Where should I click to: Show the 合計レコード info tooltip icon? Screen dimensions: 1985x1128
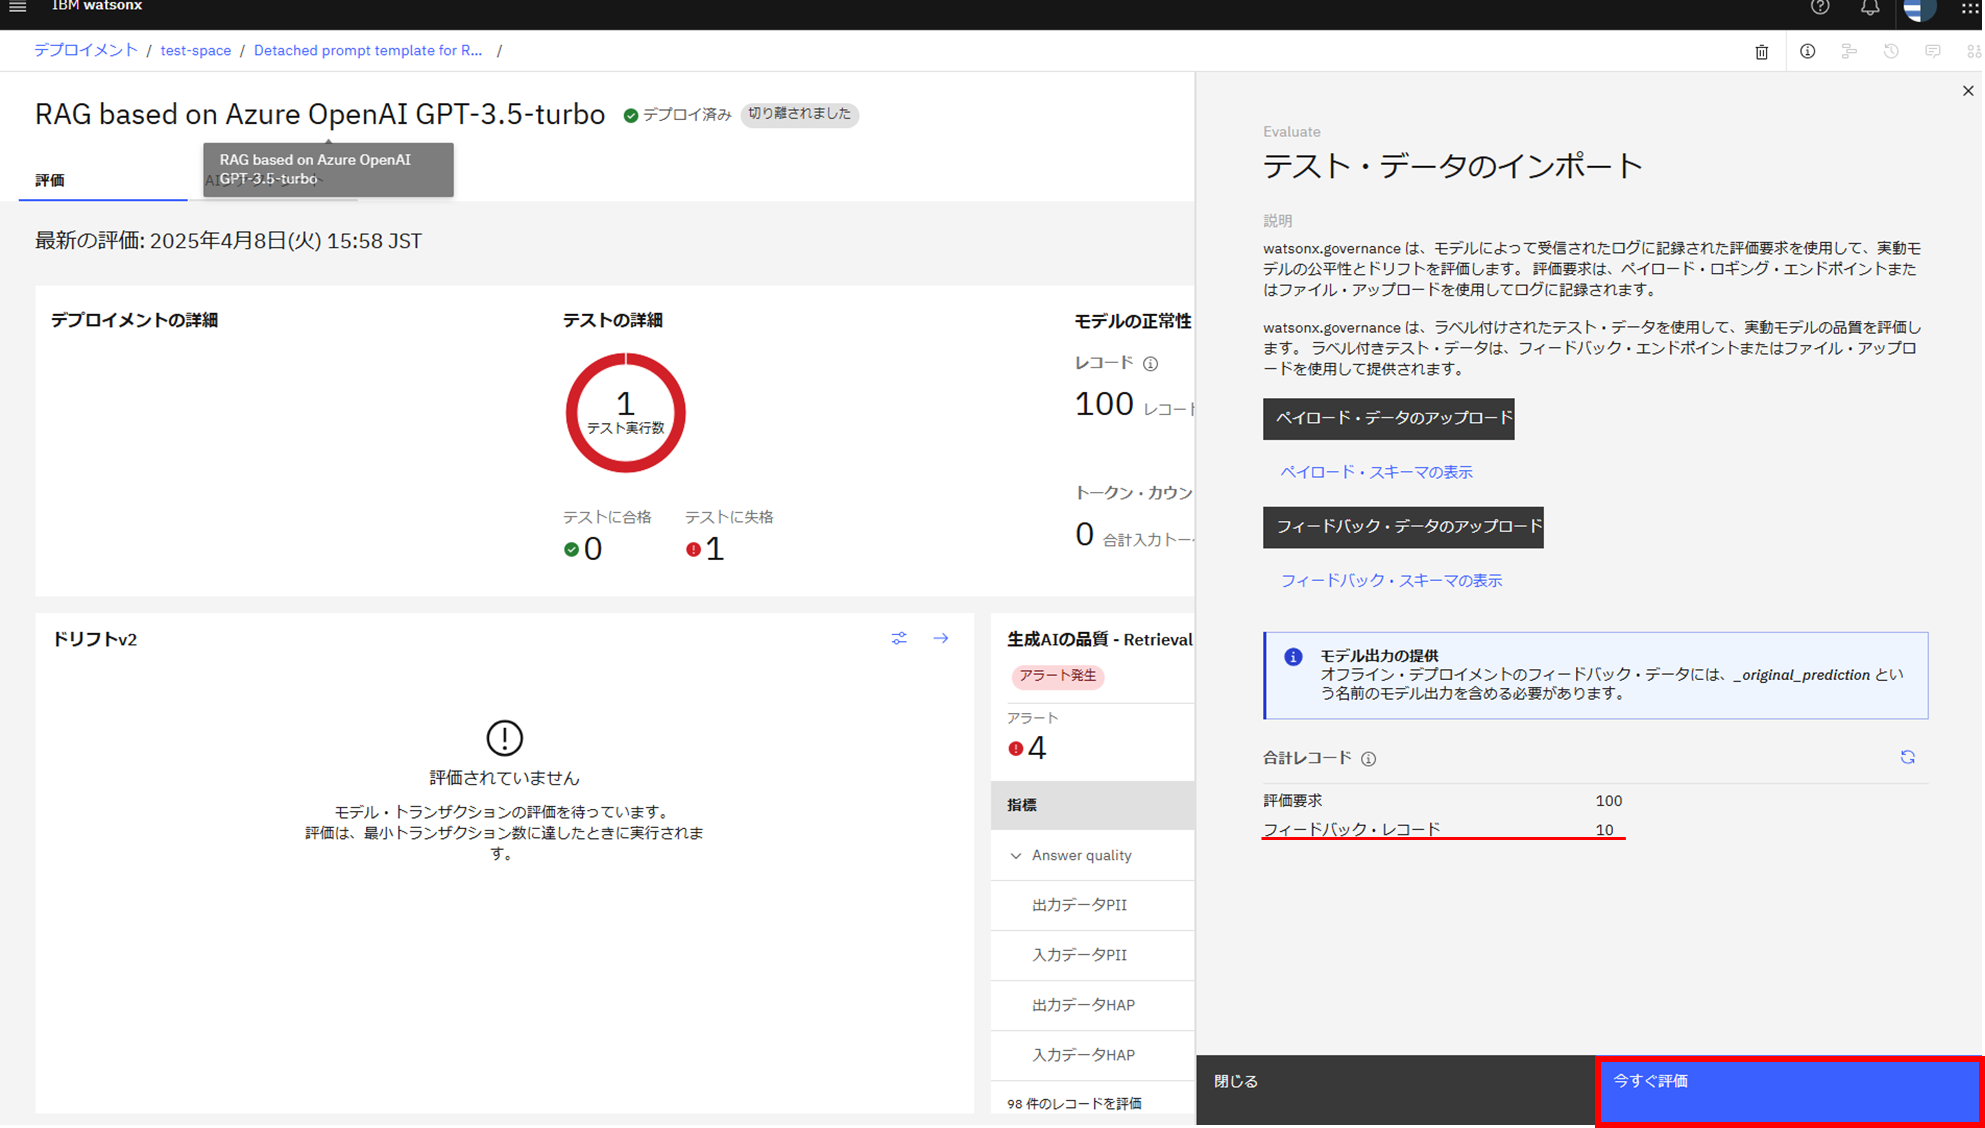1368,759
